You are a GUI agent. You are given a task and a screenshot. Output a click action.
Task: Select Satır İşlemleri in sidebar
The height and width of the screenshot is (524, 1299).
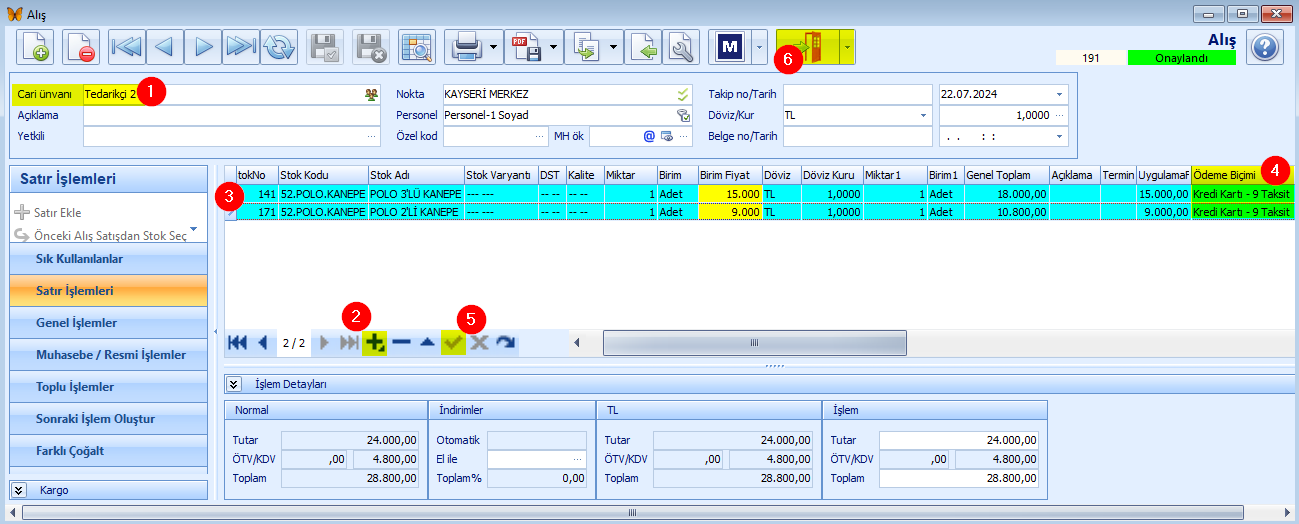click(108, 291)
